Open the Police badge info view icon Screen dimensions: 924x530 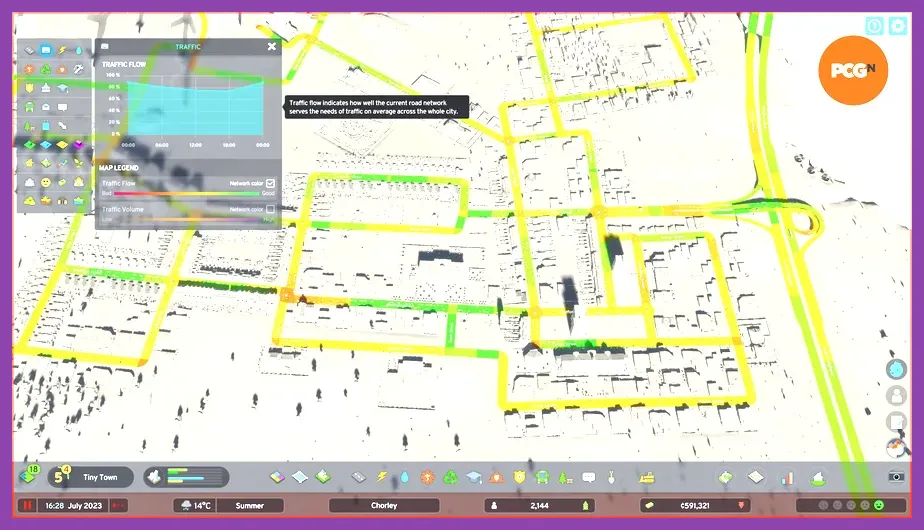pos(29,88)
